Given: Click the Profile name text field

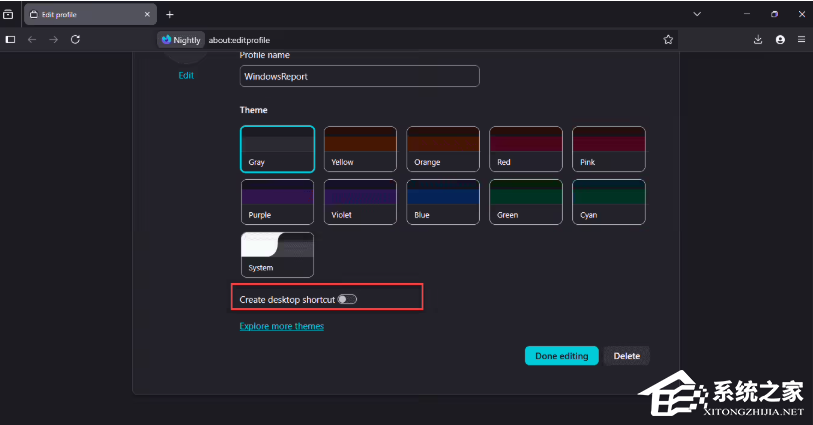Looking at the screenshot, I should 359,77.
